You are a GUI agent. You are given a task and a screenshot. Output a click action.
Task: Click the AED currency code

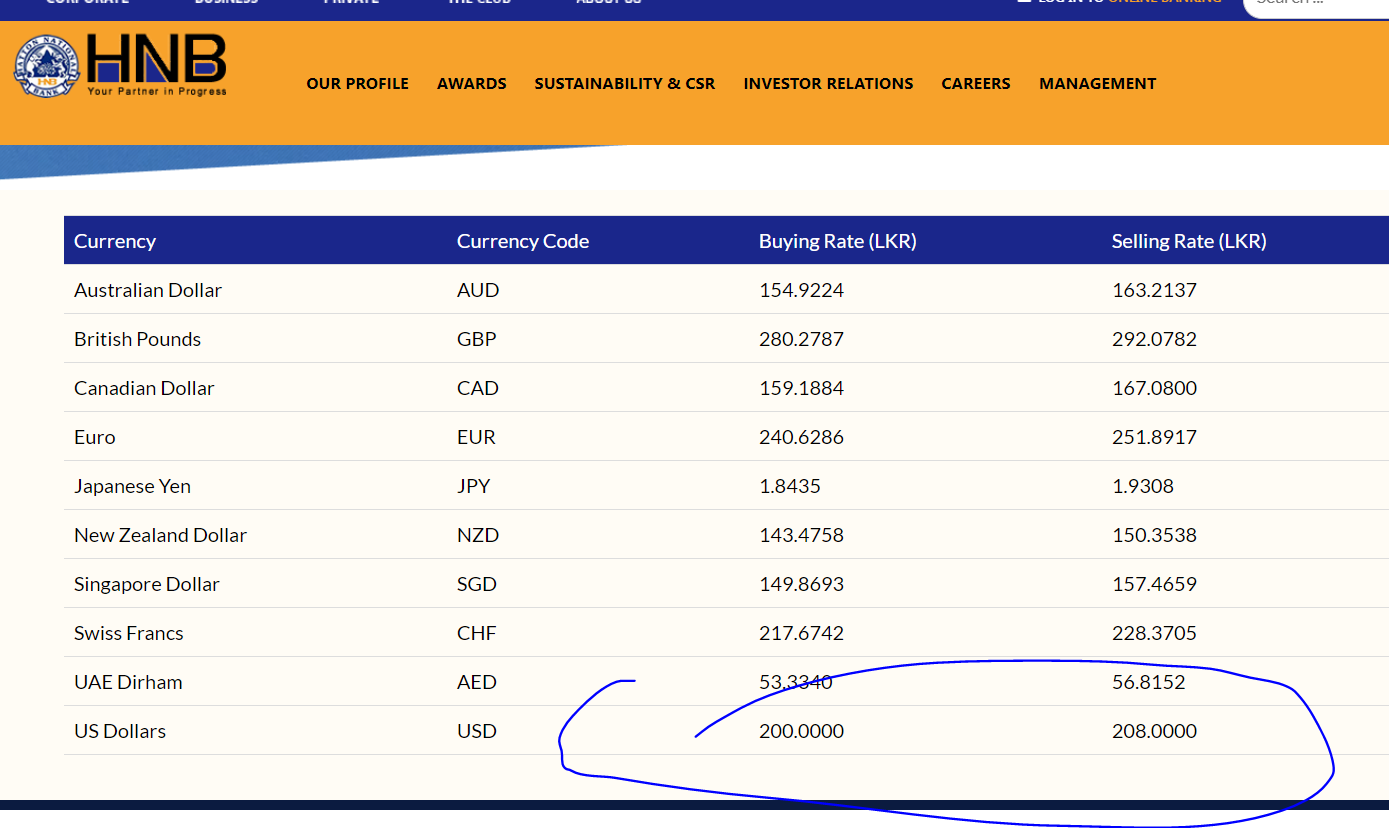pyautogui.click(x=477, y=682)
